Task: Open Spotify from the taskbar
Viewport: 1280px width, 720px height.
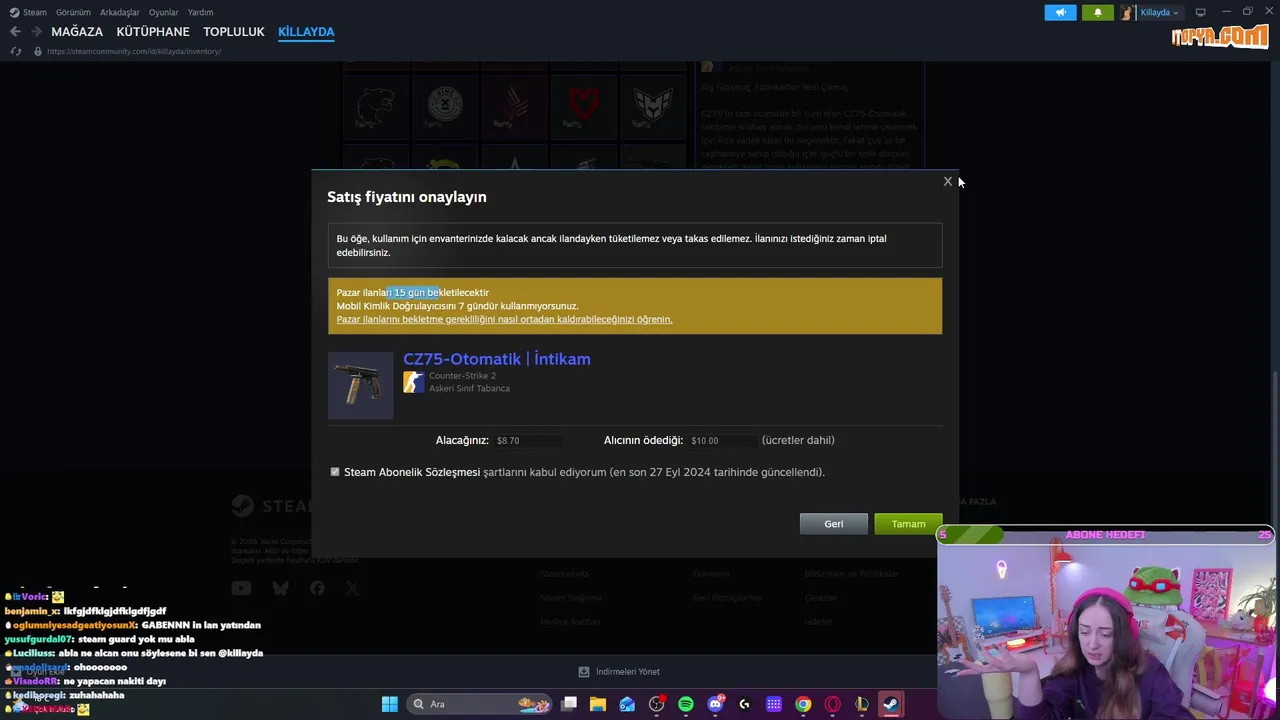Action: pyautogui.click(x=686, y=704)
